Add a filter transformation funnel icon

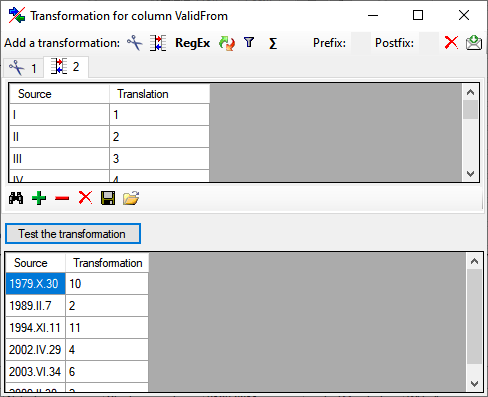click(249, 42)
